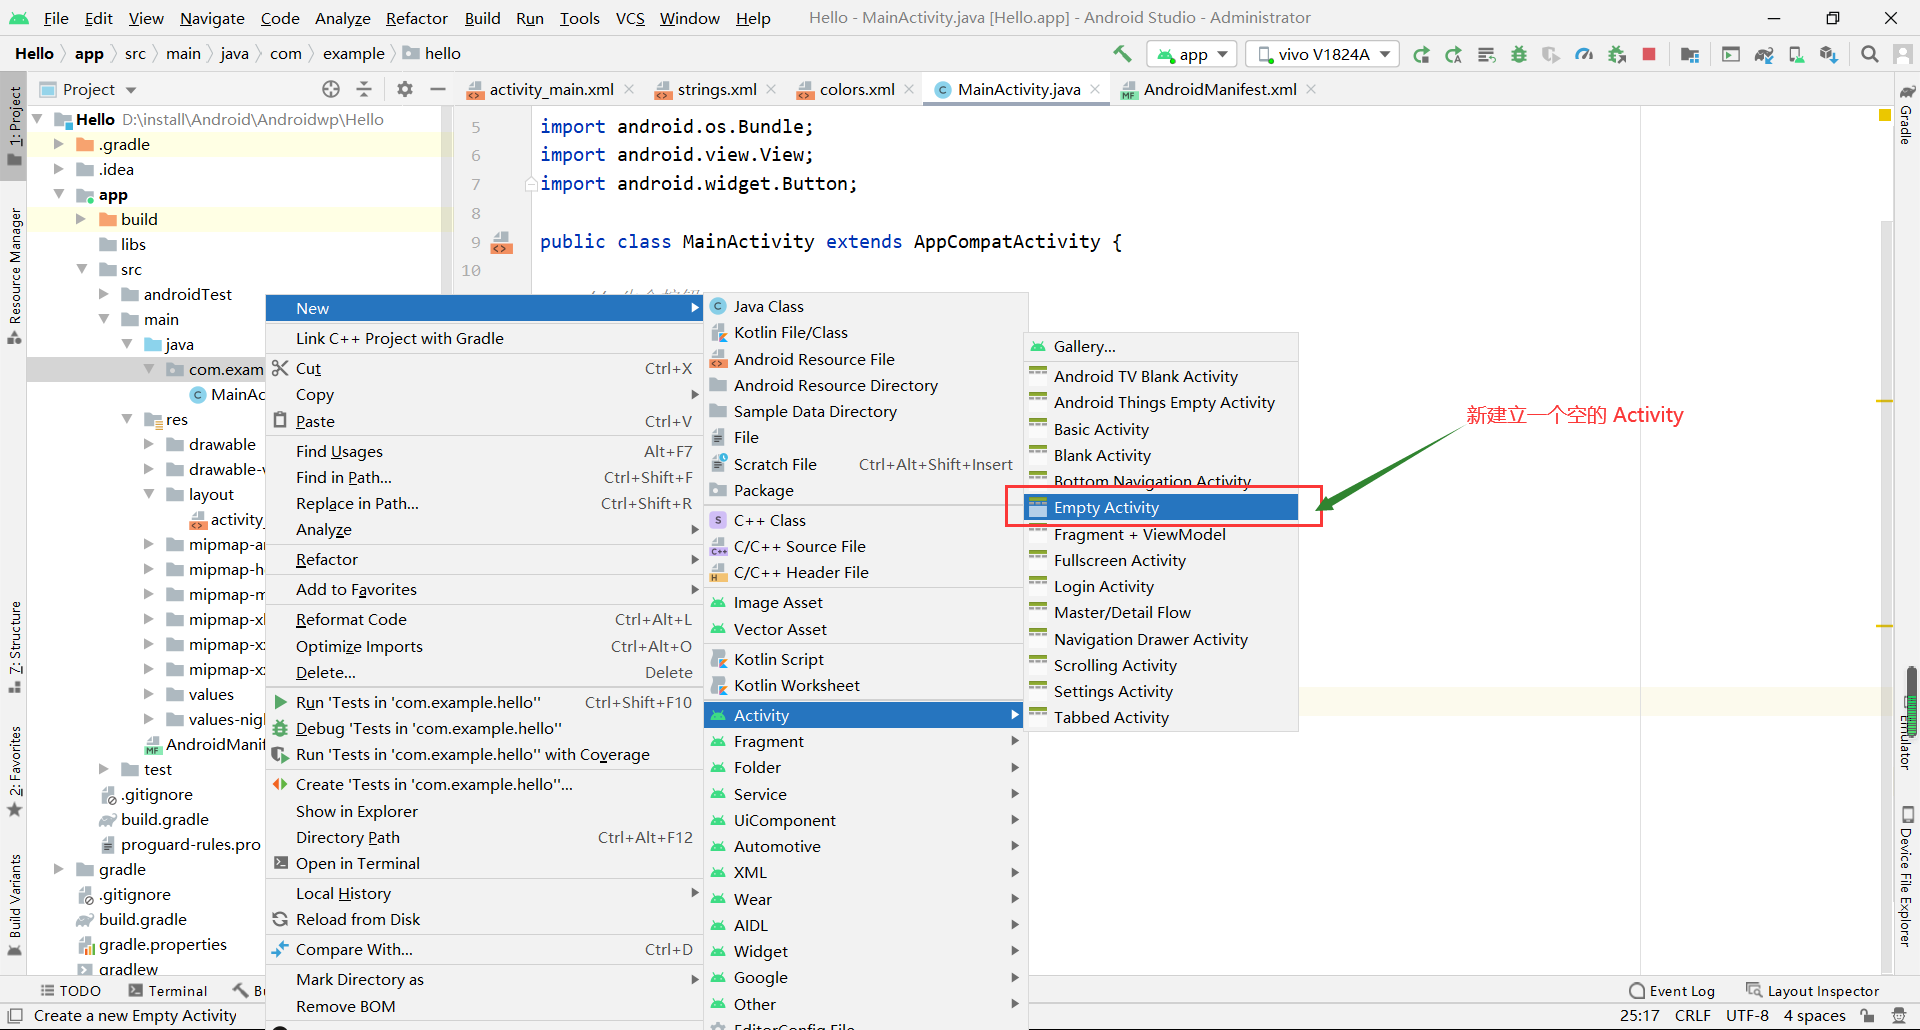Click the Run Configurations window icon in toolbar
1920x1030 pixels.
pos(1731,54)
